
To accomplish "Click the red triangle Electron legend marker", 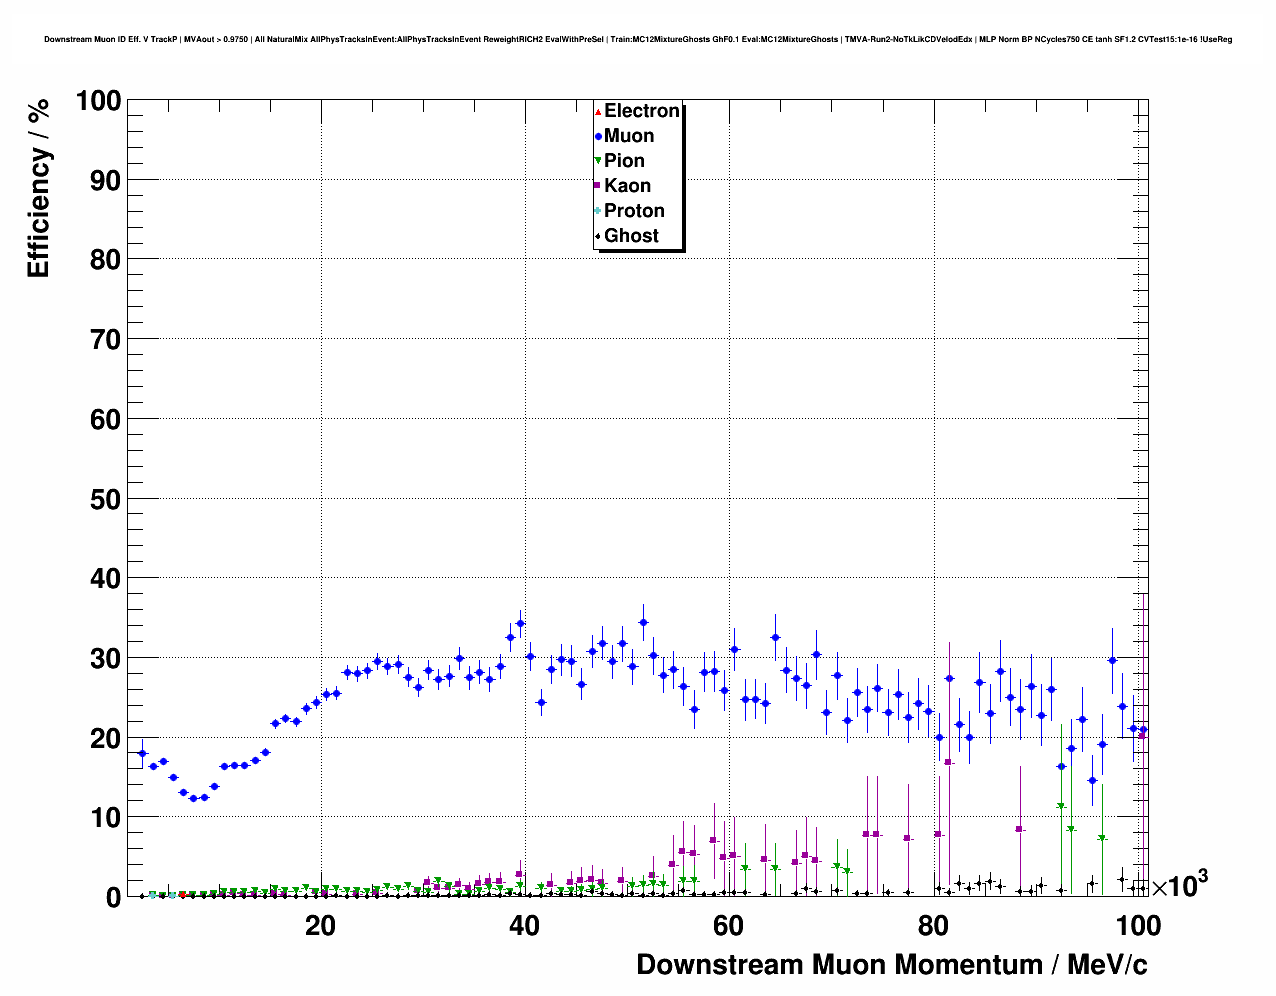I will tap(598, 111).
